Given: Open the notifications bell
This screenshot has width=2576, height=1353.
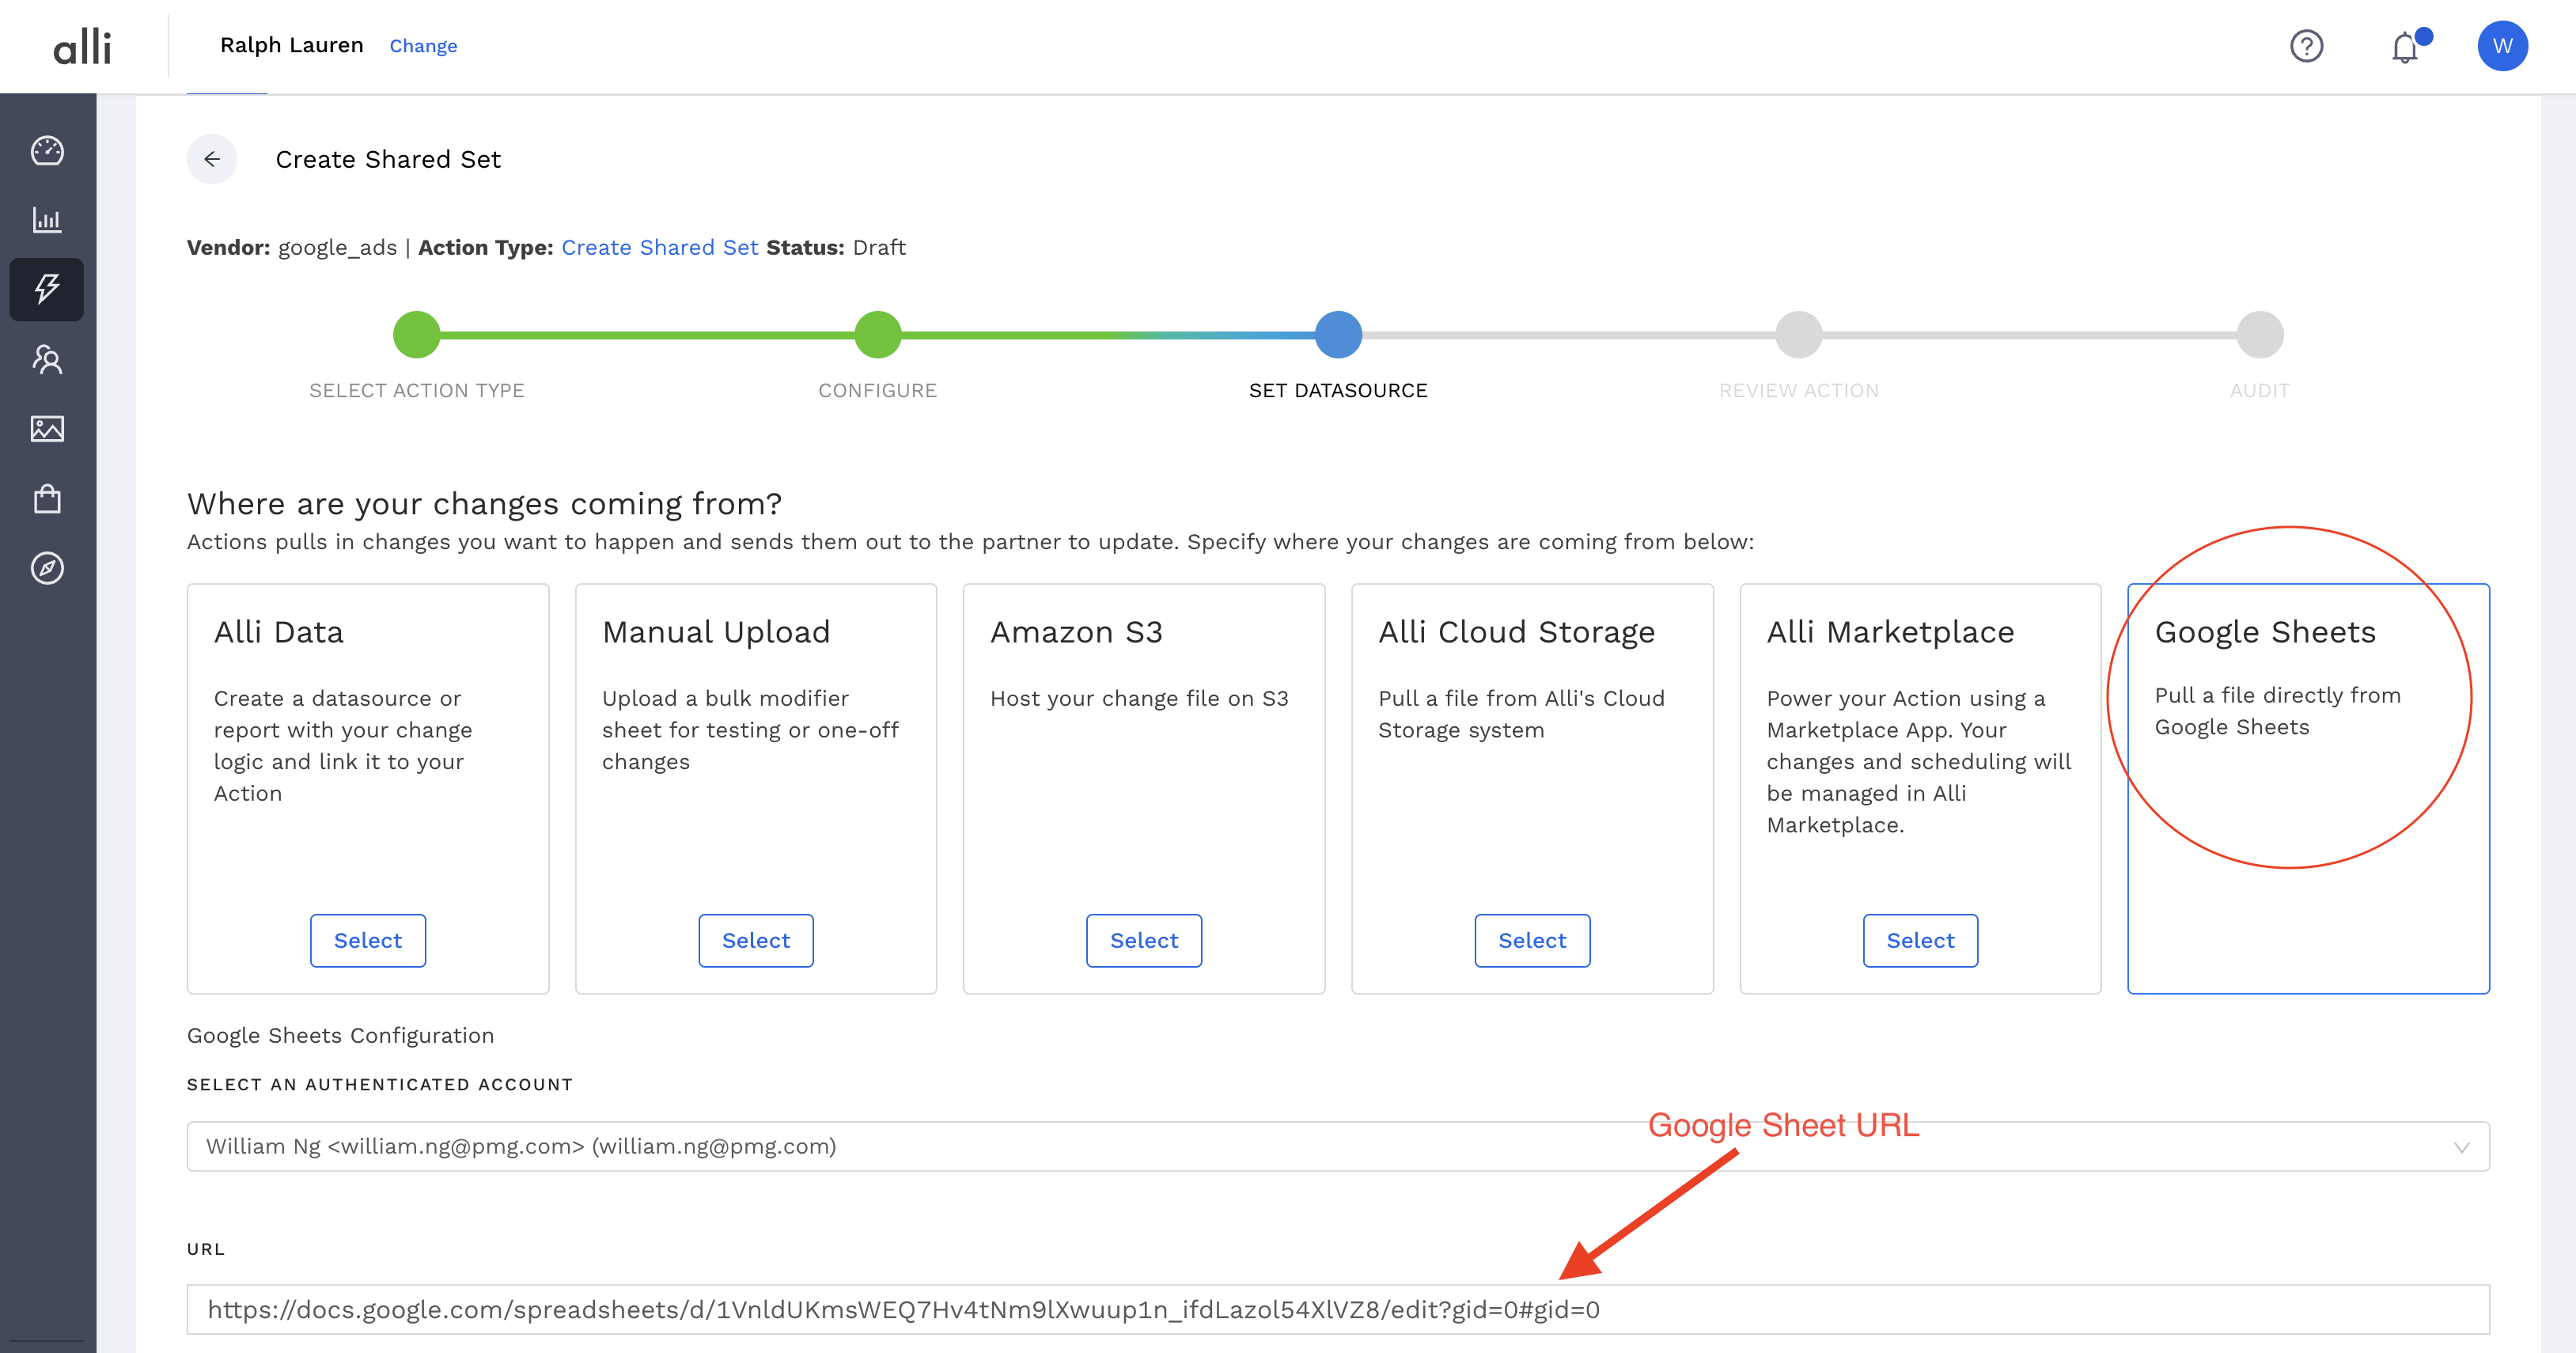Looking at the screenshot, I should point(2405,47).
